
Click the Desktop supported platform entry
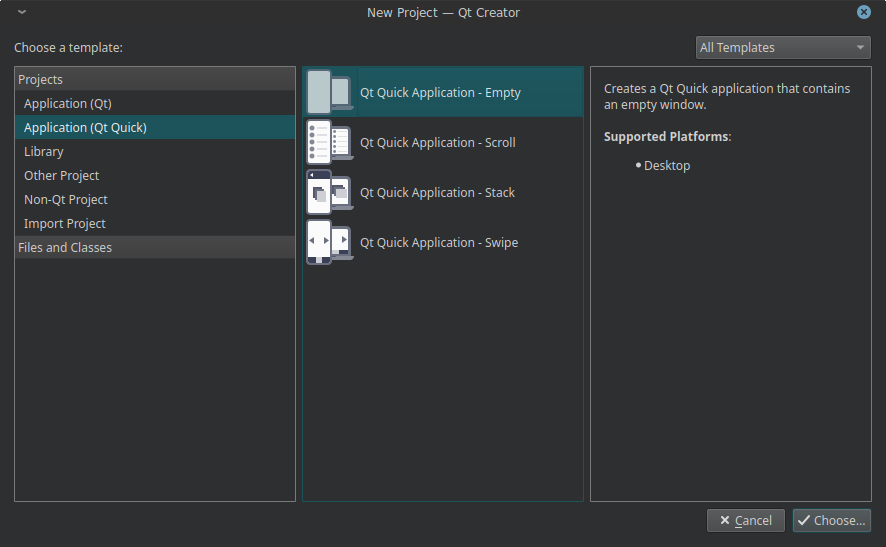[x=667, y=166]
